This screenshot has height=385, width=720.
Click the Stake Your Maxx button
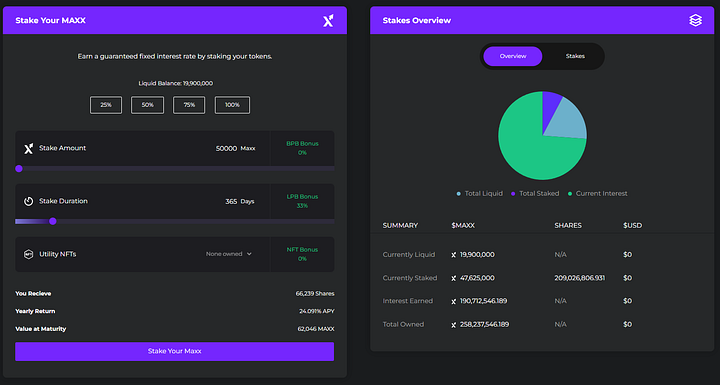coord(174,351)
